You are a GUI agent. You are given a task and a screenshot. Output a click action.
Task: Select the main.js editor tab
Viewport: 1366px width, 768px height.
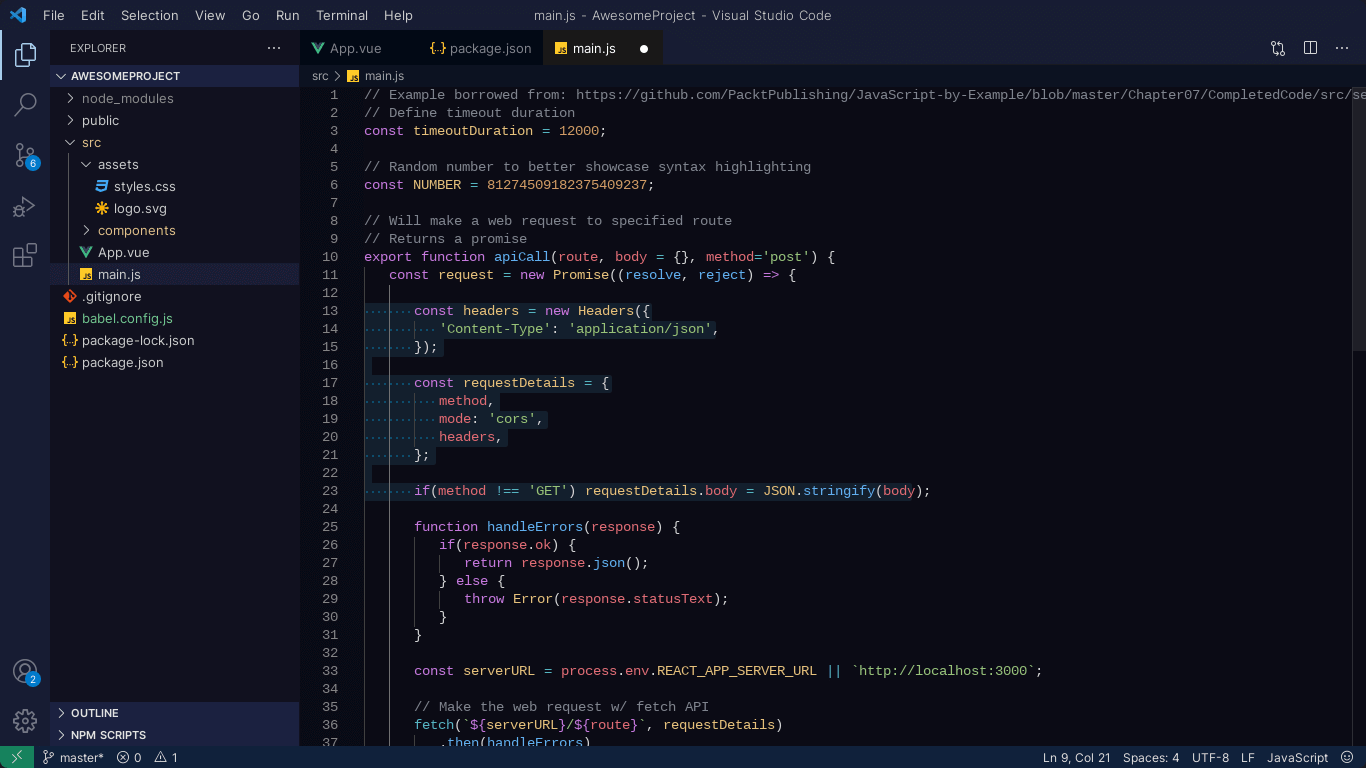[603, 48]
